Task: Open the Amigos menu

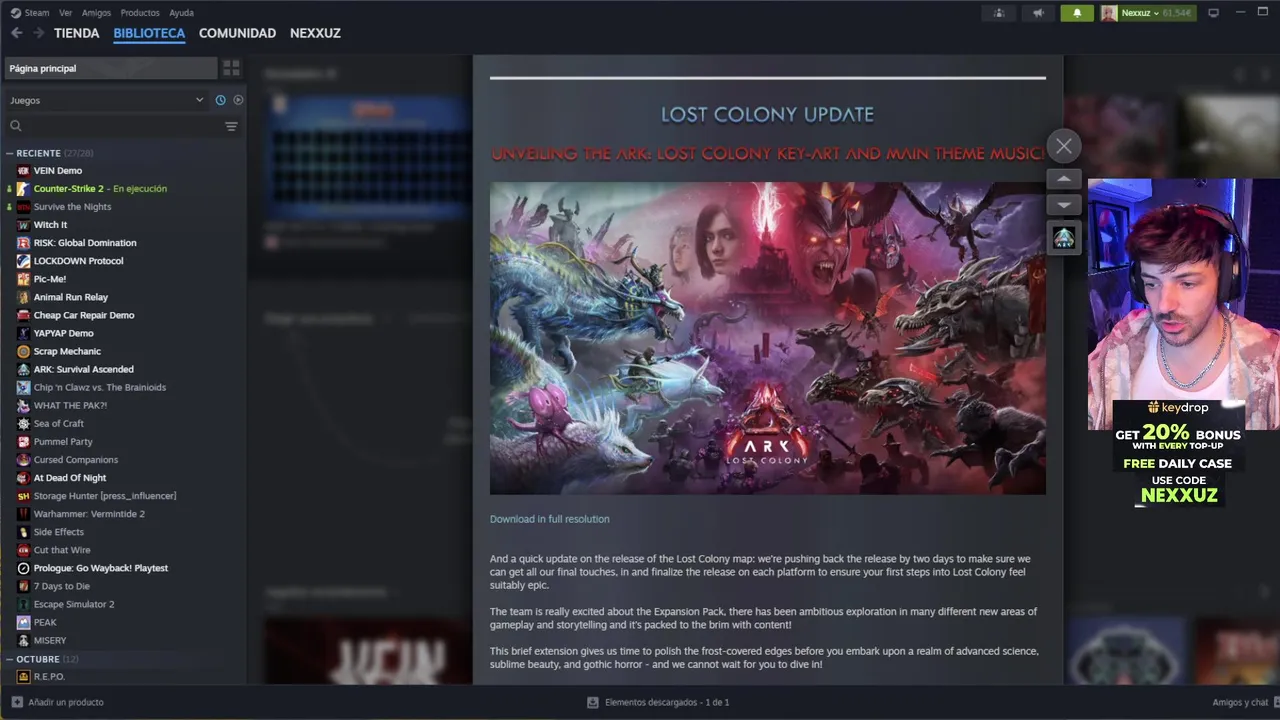Action: pyautogui.click(x=96, y=13)
